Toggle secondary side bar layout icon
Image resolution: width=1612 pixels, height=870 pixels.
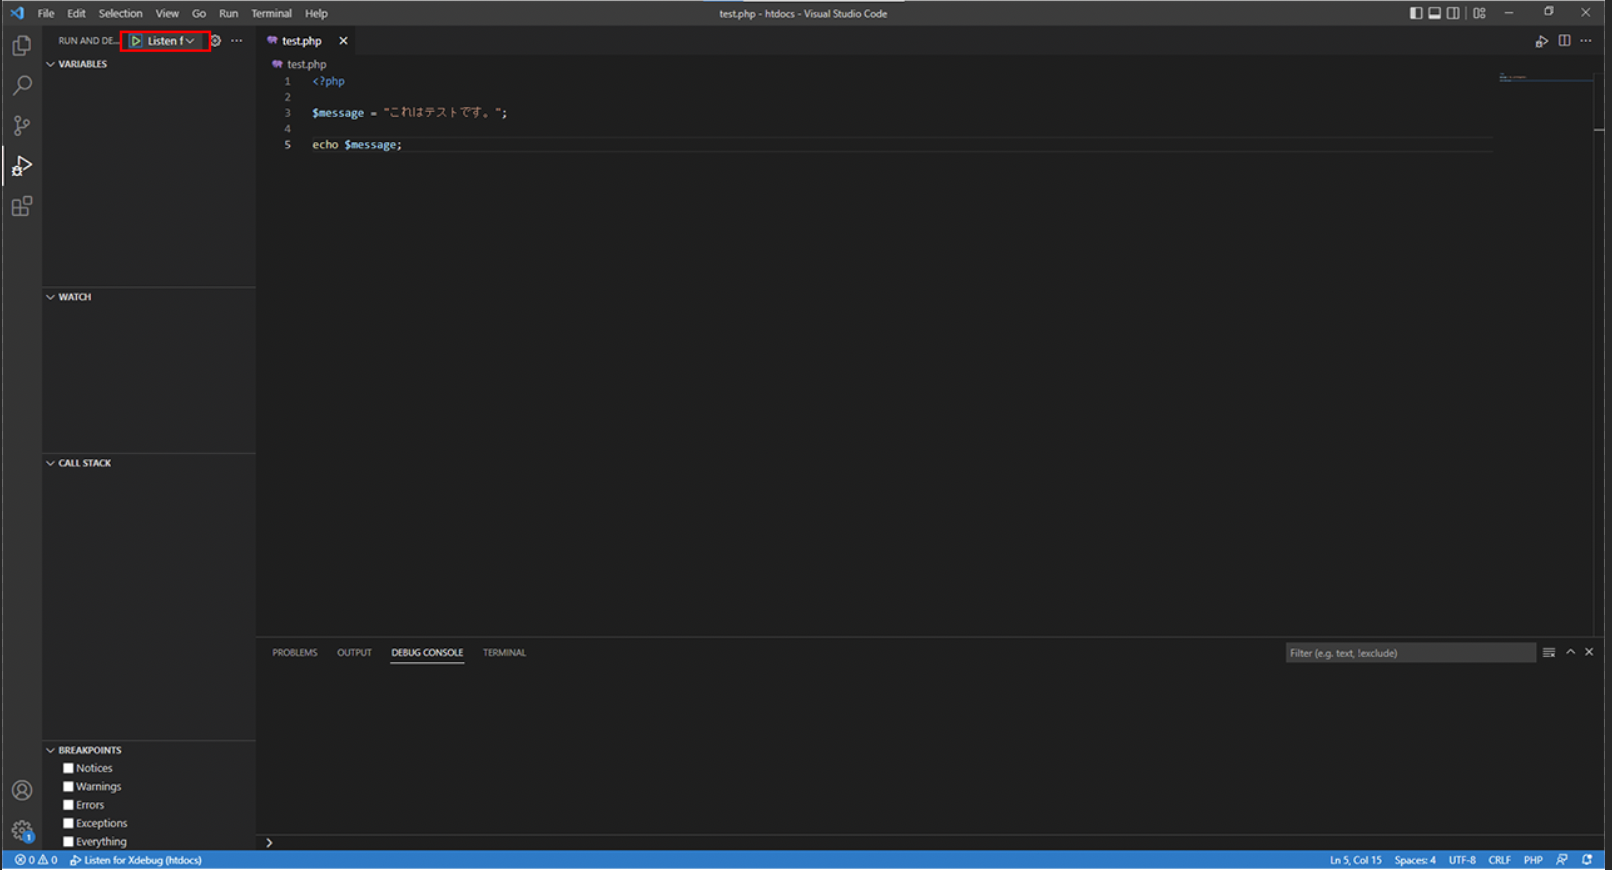click(x=1453, y=13)
